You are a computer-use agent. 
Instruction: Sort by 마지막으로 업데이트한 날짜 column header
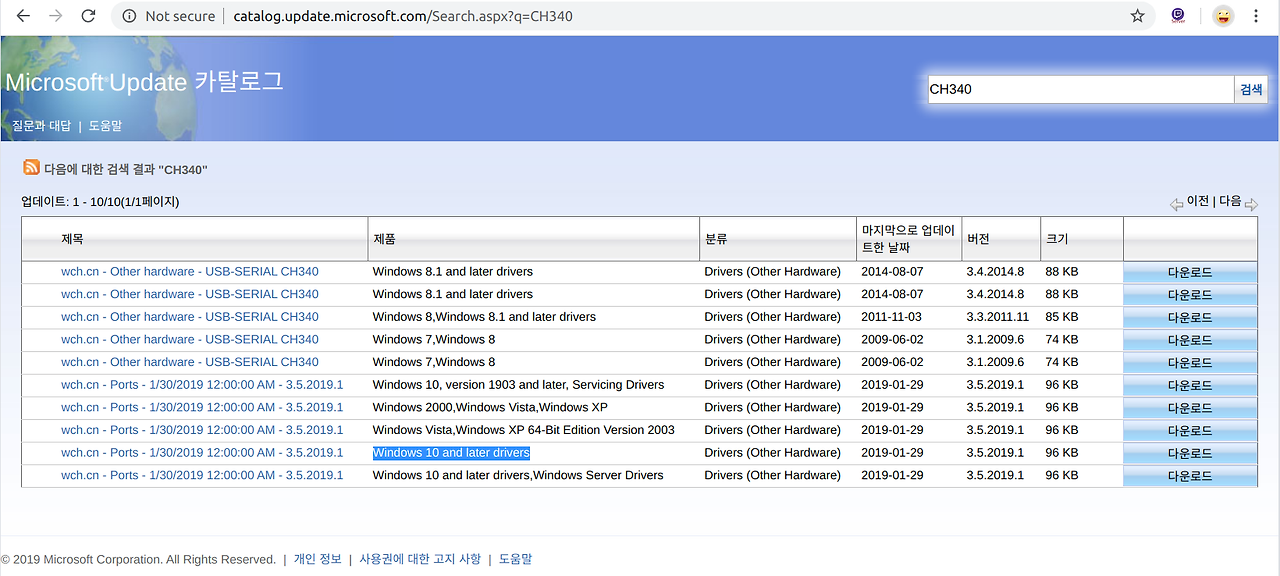(x=908, y=239)
